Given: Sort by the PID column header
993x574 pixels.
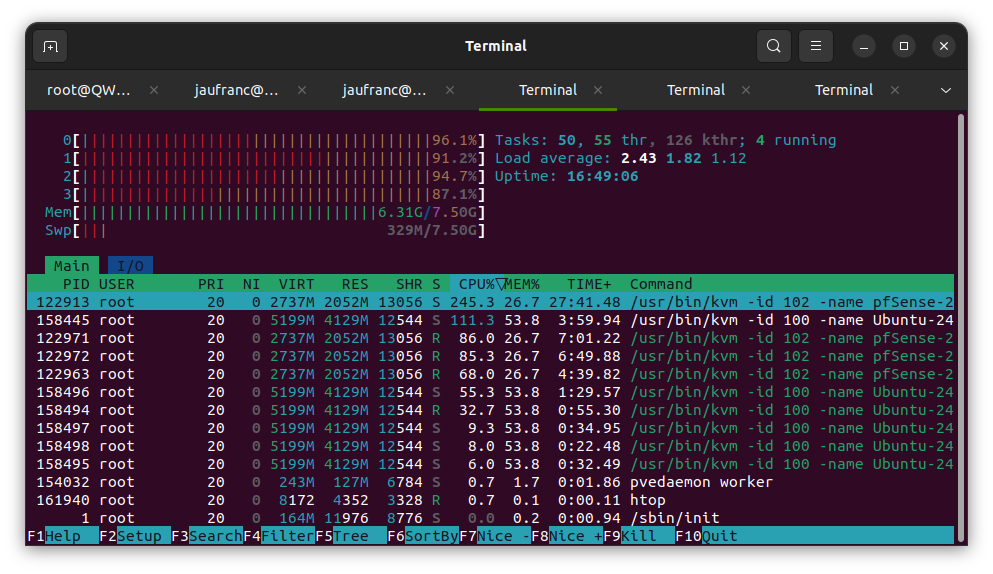Looking at the screenshot, I should 76,284.
